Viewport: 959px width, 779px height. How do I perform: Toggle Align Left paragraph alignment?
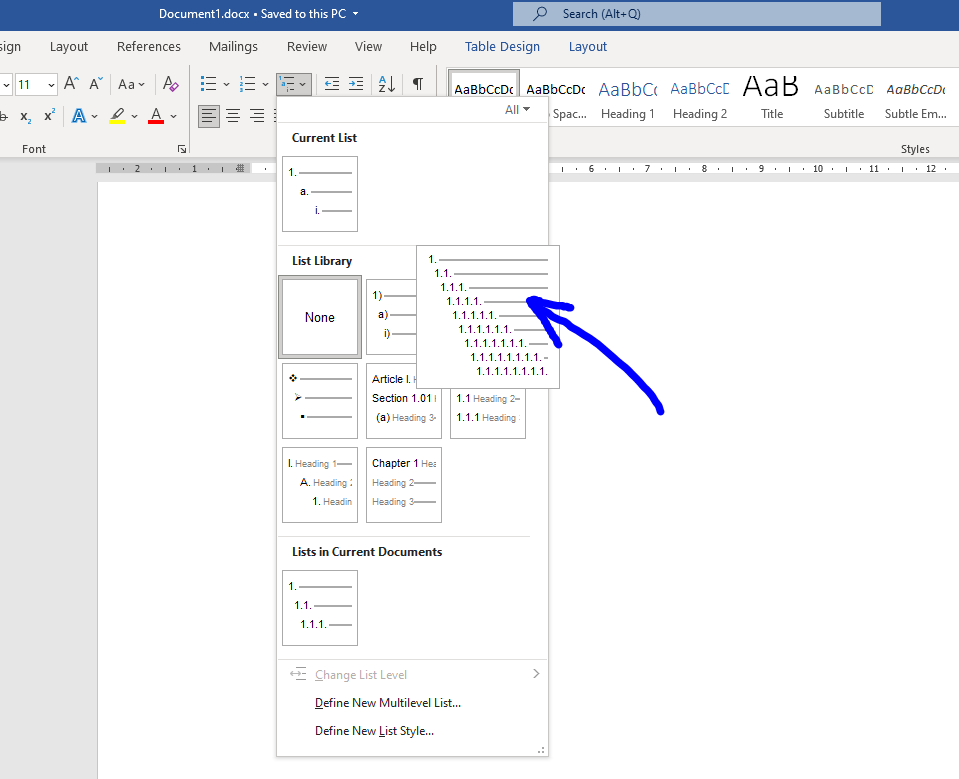pos(209,116)
